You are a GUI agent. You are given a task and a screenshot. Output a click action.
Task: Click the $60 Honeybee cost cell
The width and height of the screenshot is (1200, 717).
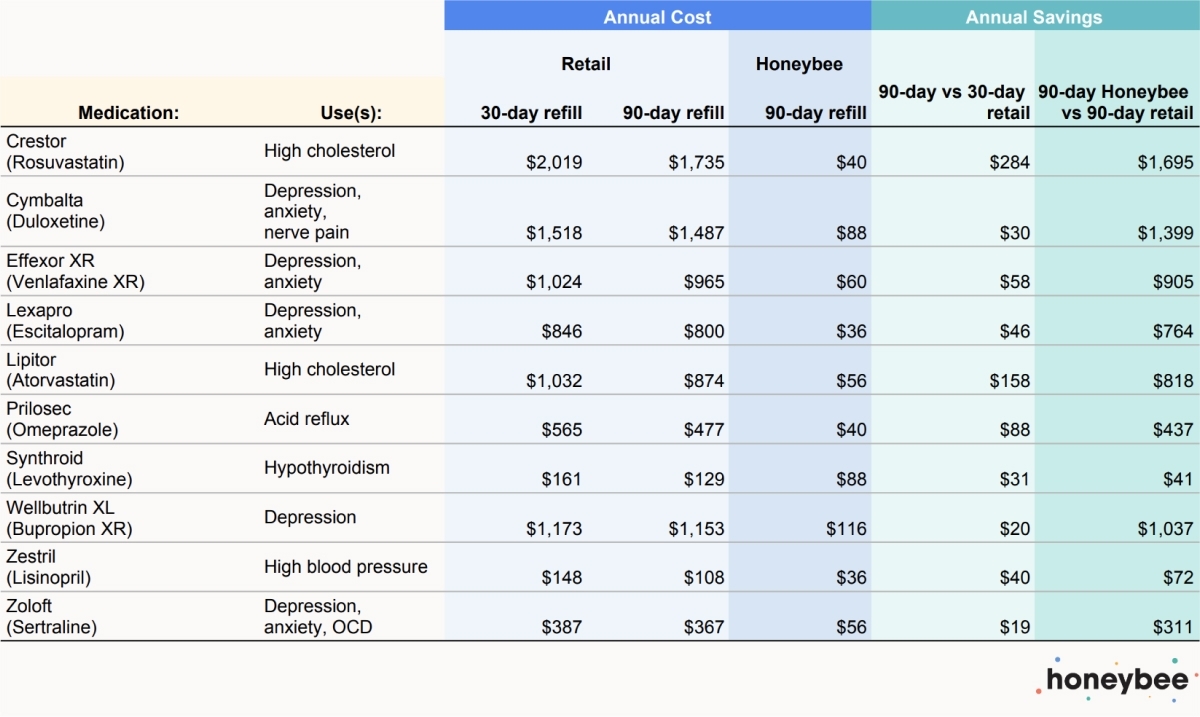tap(852, 282)
